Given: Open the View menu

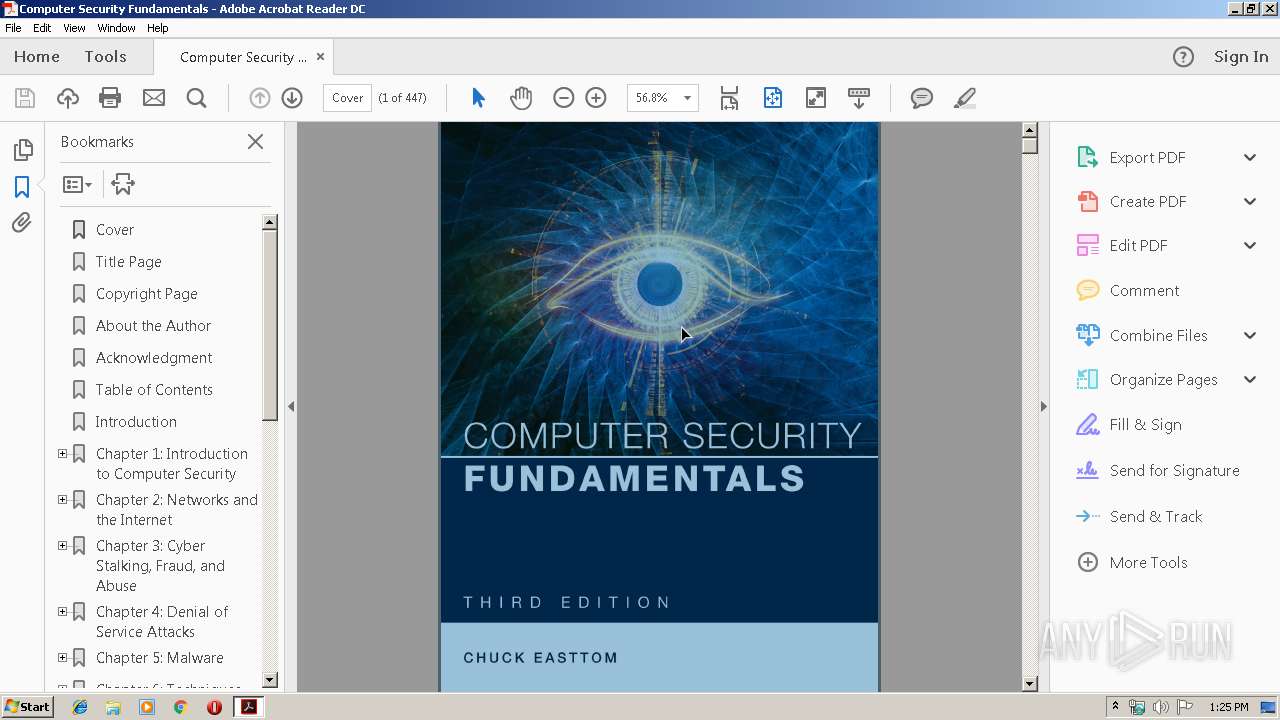Looking at the screenshot, I should tap(74, 28).
